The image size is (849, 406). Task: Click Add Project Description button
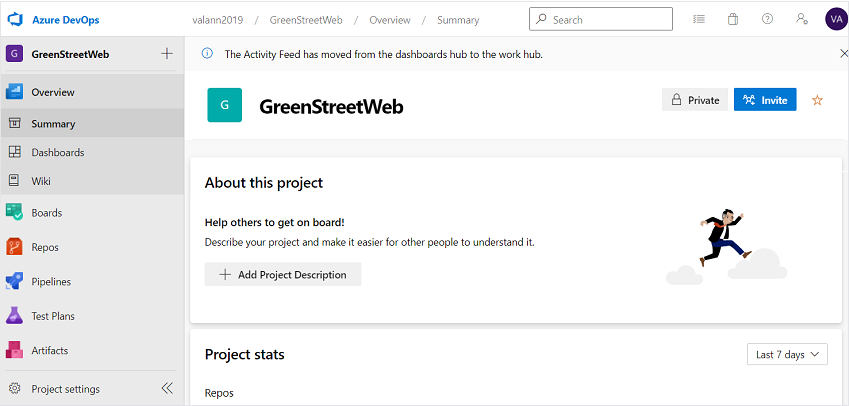[x=283, y=274]
